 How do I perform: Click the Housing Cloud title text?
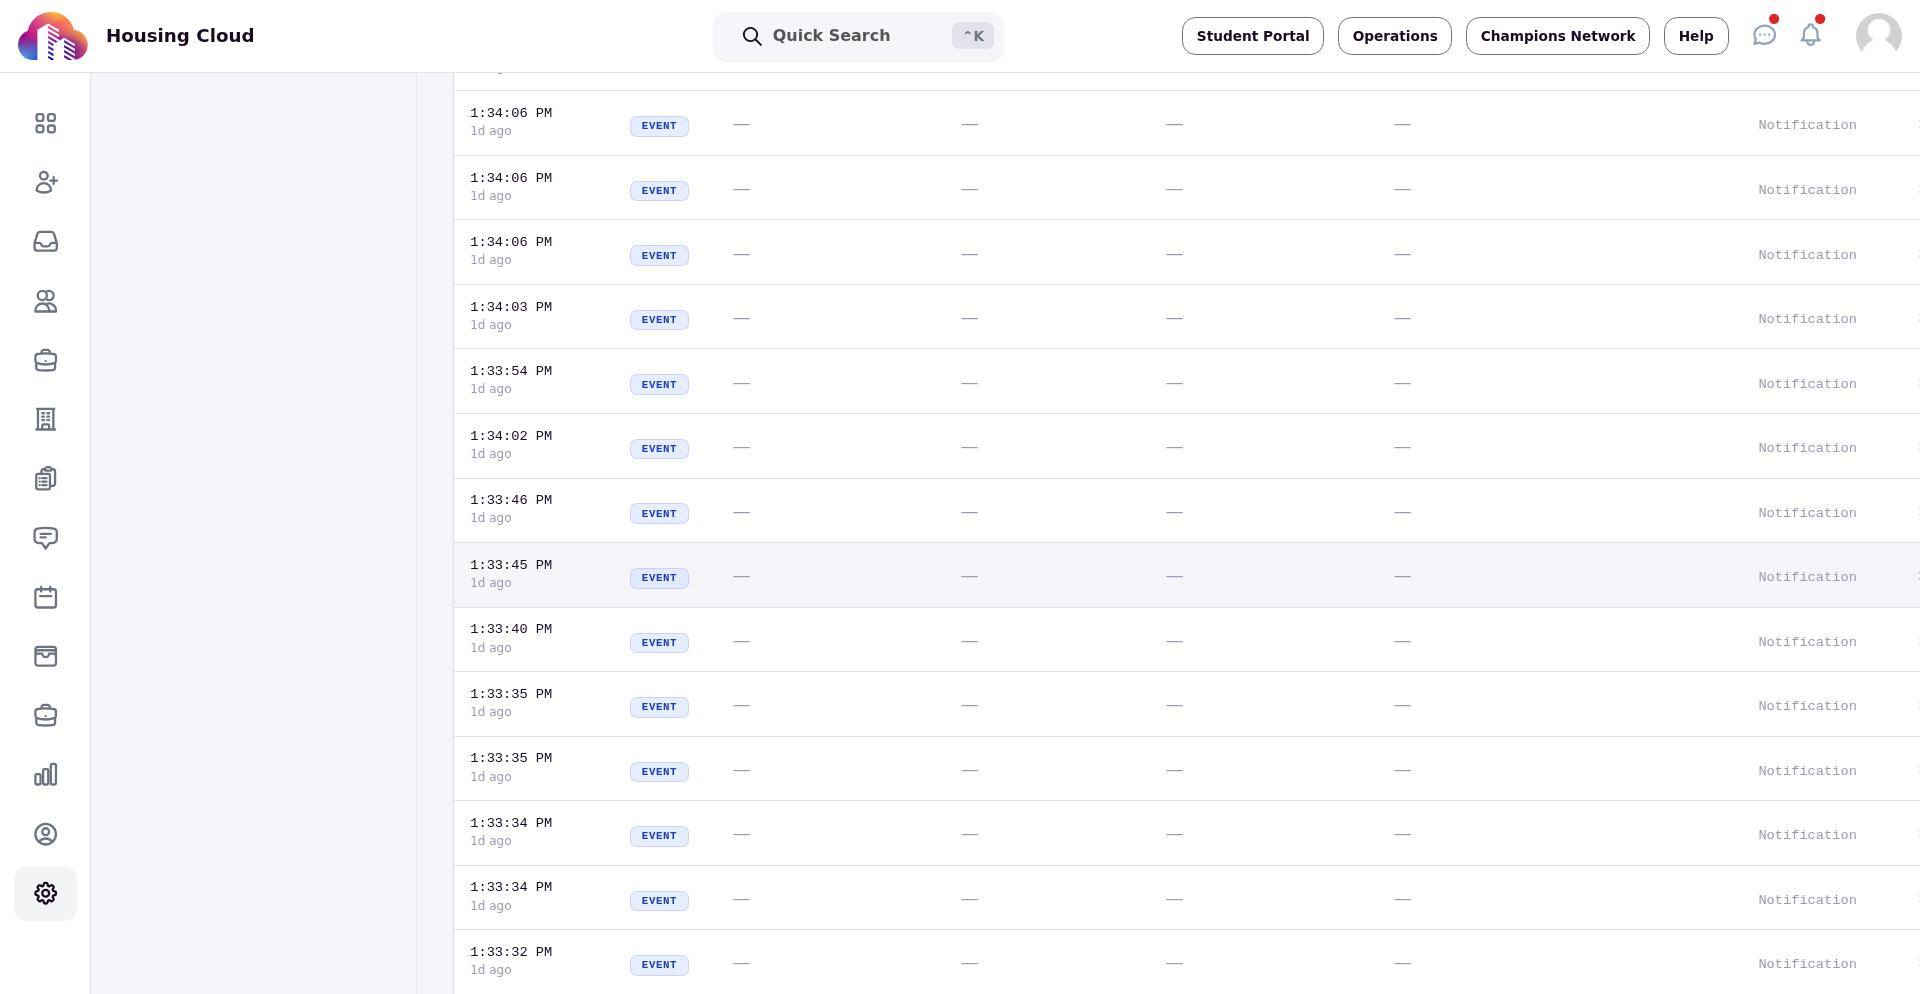click(180, 36)
